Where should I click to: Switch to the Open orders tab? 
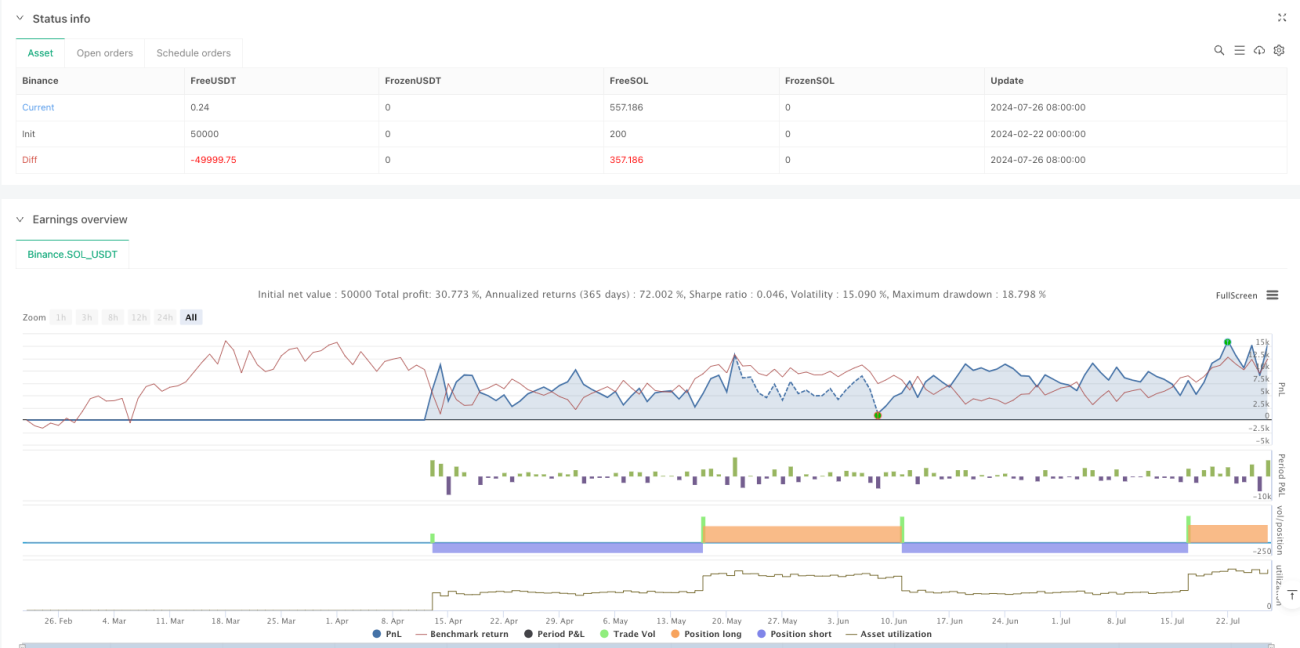(x=105, y=53)
